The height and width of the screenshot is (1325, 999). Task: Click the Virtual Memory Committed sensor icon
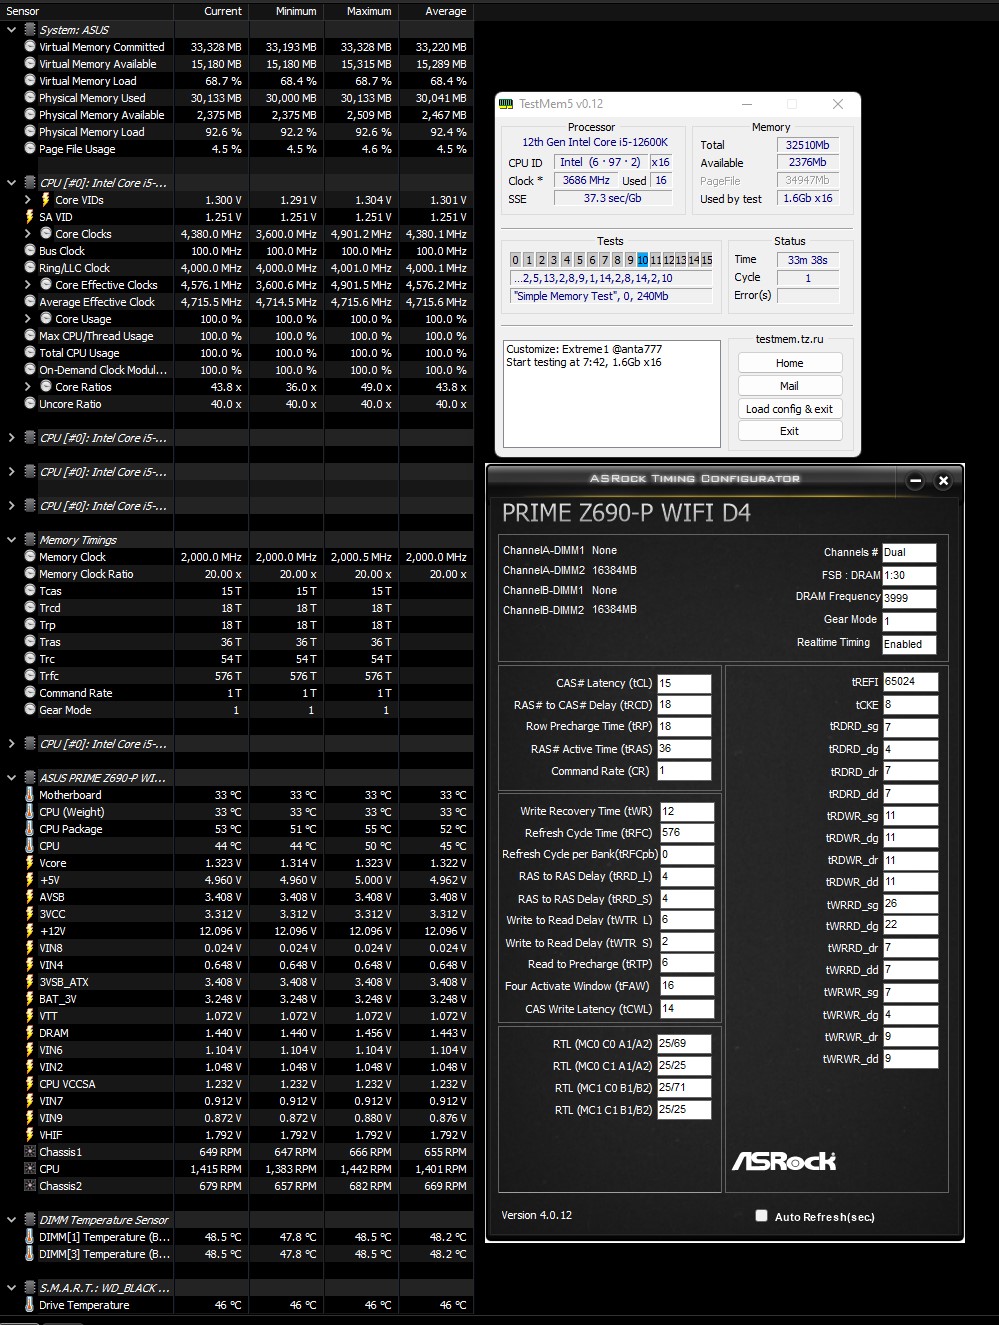(x=30, y=47)
